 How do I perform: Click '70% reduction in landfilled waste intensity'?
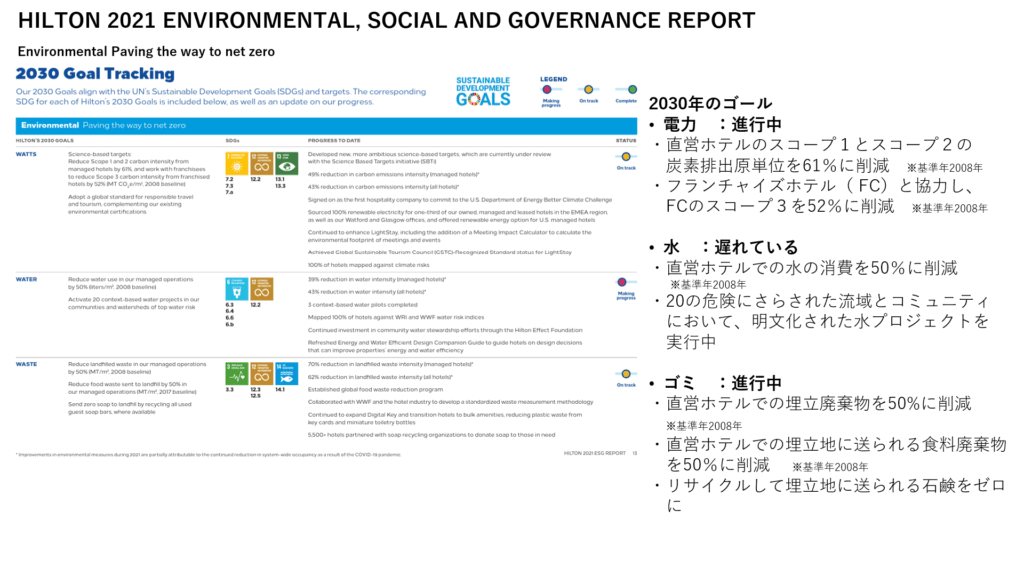391,365
